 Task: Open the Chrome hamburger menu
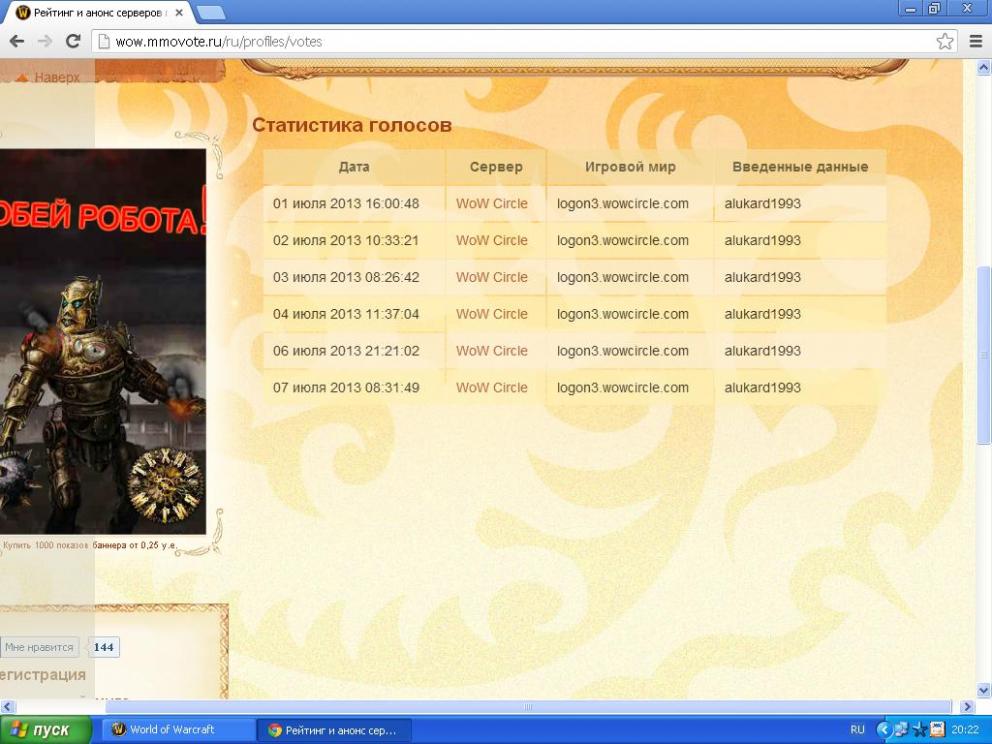click(x=976, y=41)
